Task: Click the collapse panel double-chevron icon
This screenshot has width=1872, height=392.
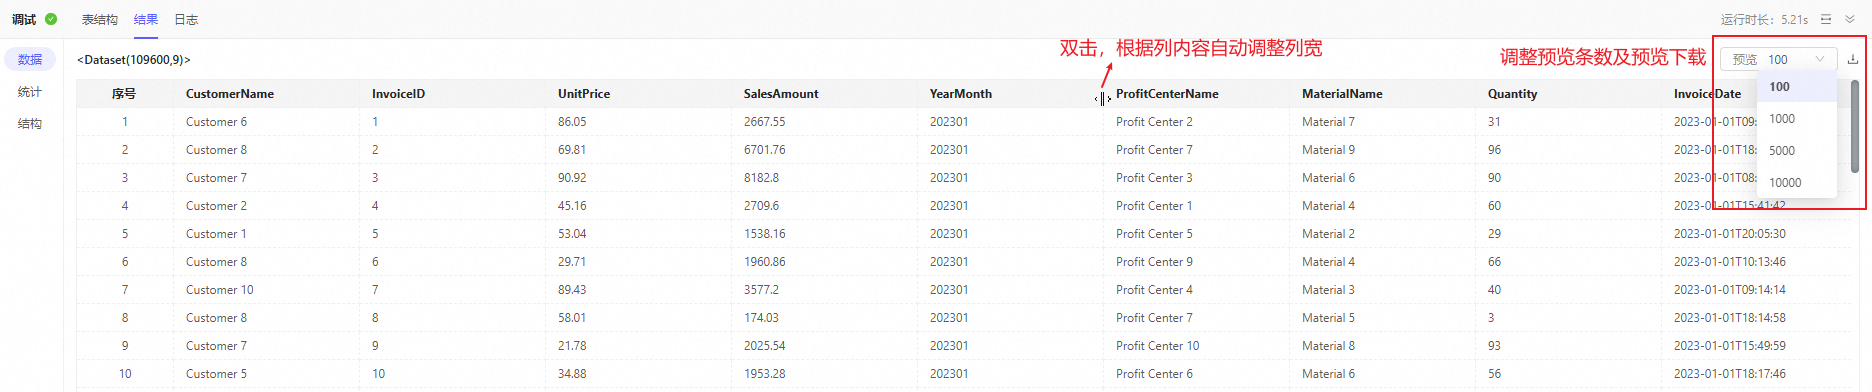Action: 1850,19
